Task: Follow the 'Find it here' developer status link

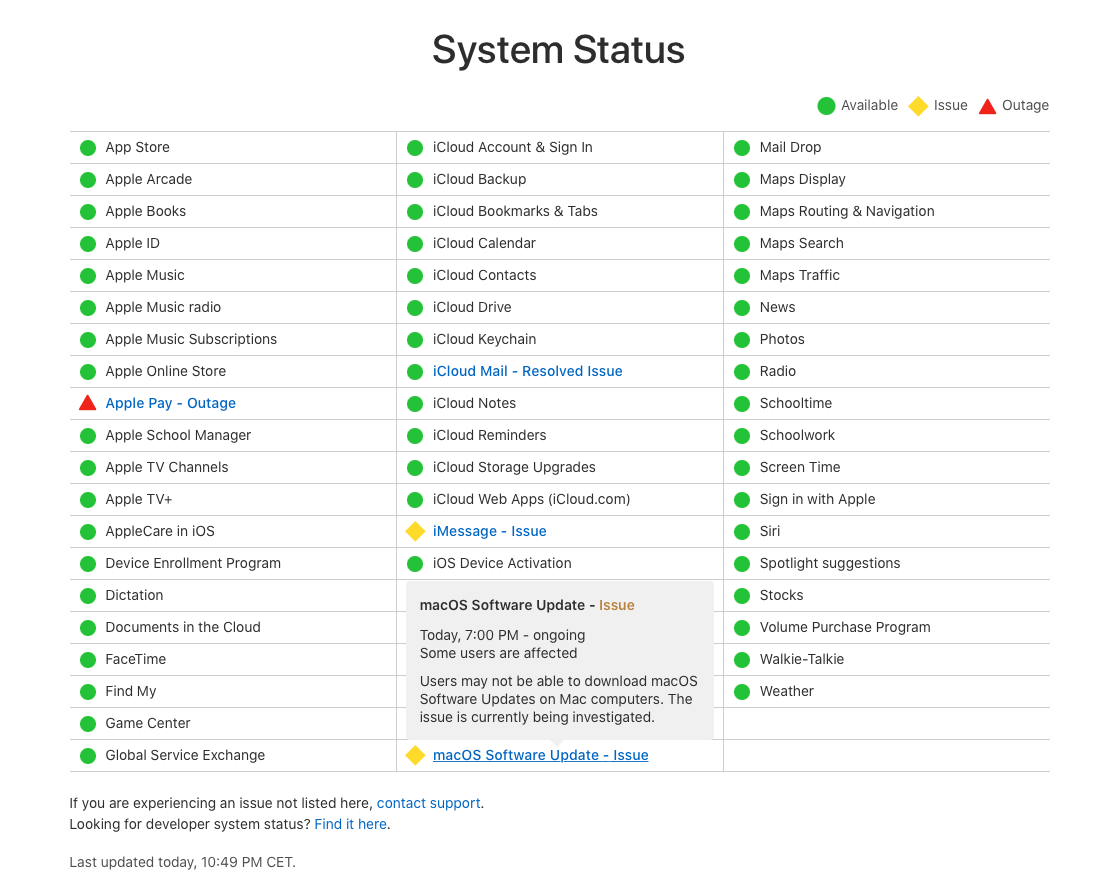Action: pyautogui.click(x=350, y=824)
